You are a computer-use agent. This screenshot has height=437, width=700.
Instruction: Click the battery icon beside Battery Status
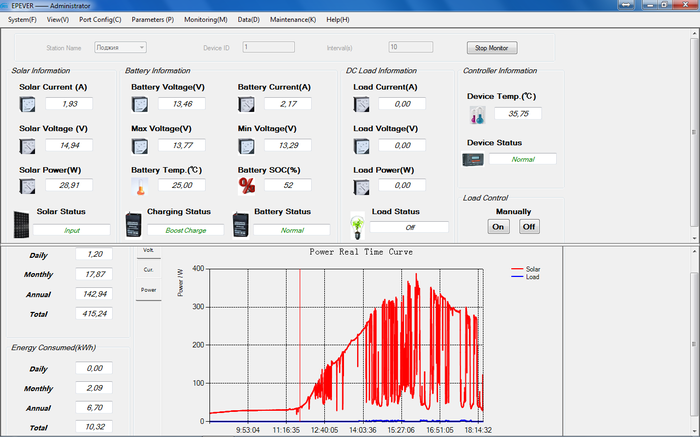click(240, 223)
